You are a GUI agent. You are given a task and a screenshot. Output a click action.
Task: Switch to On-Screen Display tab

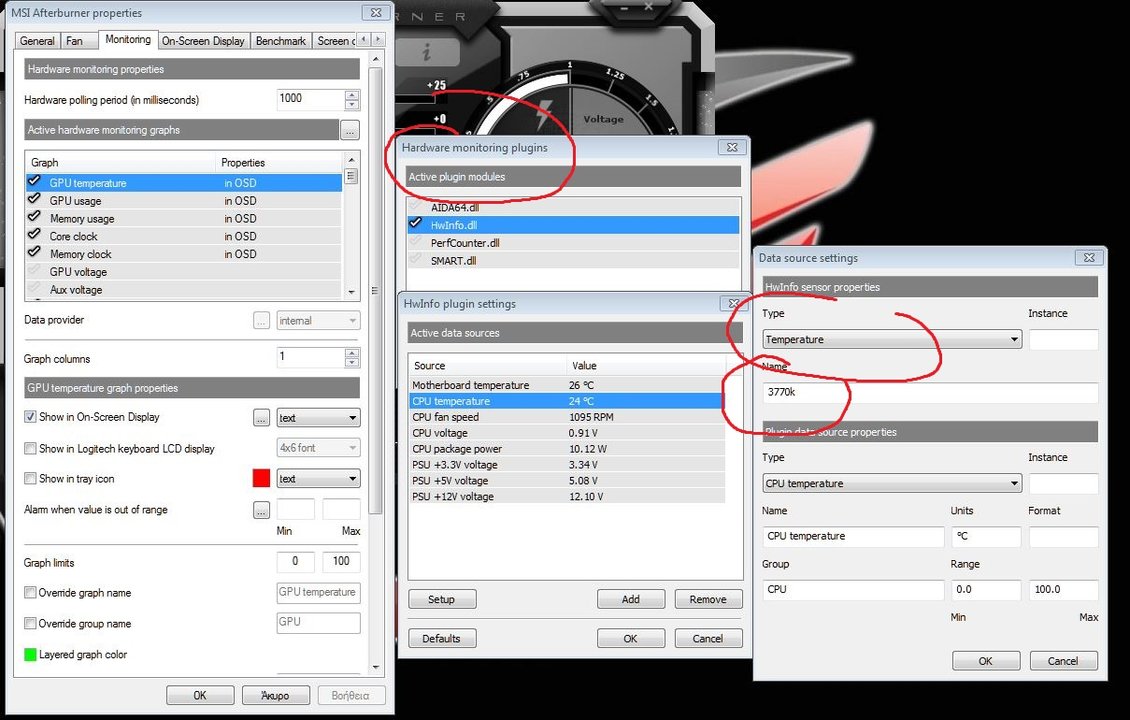[203, 41]
